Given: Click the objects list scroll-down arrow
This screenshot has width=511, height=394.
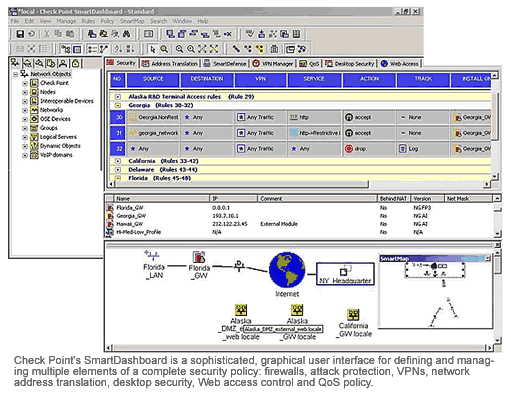Looking at the screenshot, I should 497,233.
